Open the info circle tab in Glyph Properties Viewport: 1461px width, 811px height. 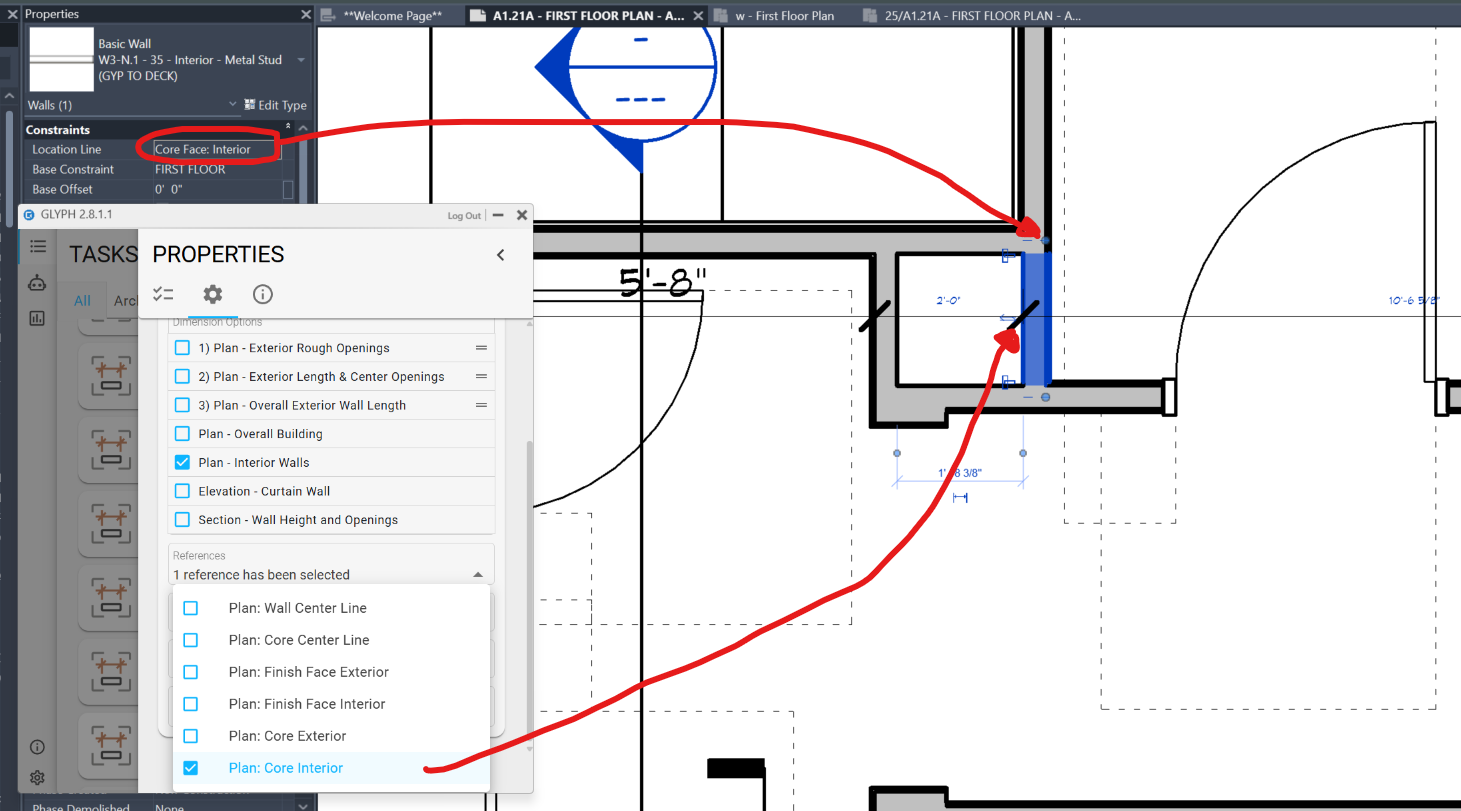click(x=262, y=294)
